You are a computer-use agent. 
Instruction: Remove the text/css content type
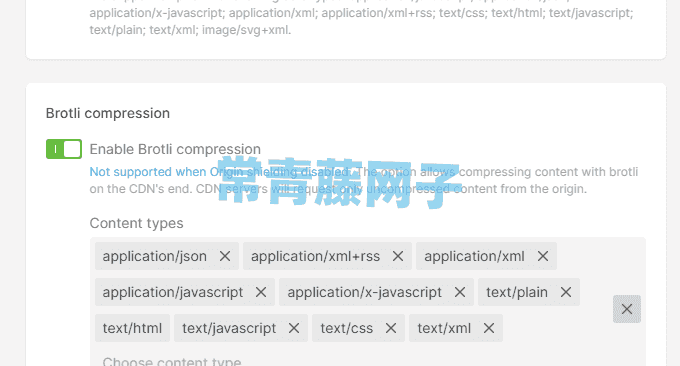(391, 328)
